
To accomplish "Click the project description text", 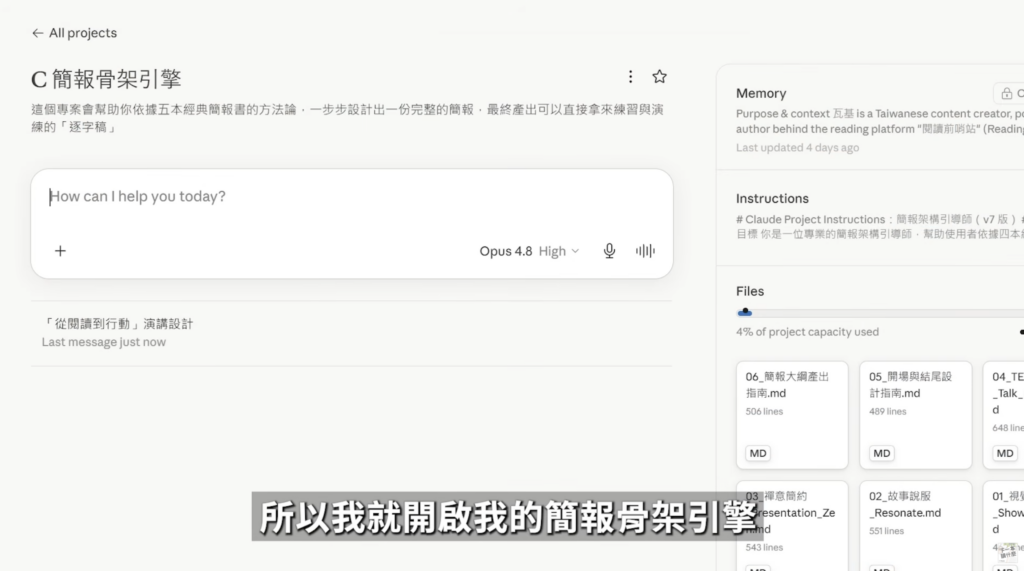I will 347,118.
